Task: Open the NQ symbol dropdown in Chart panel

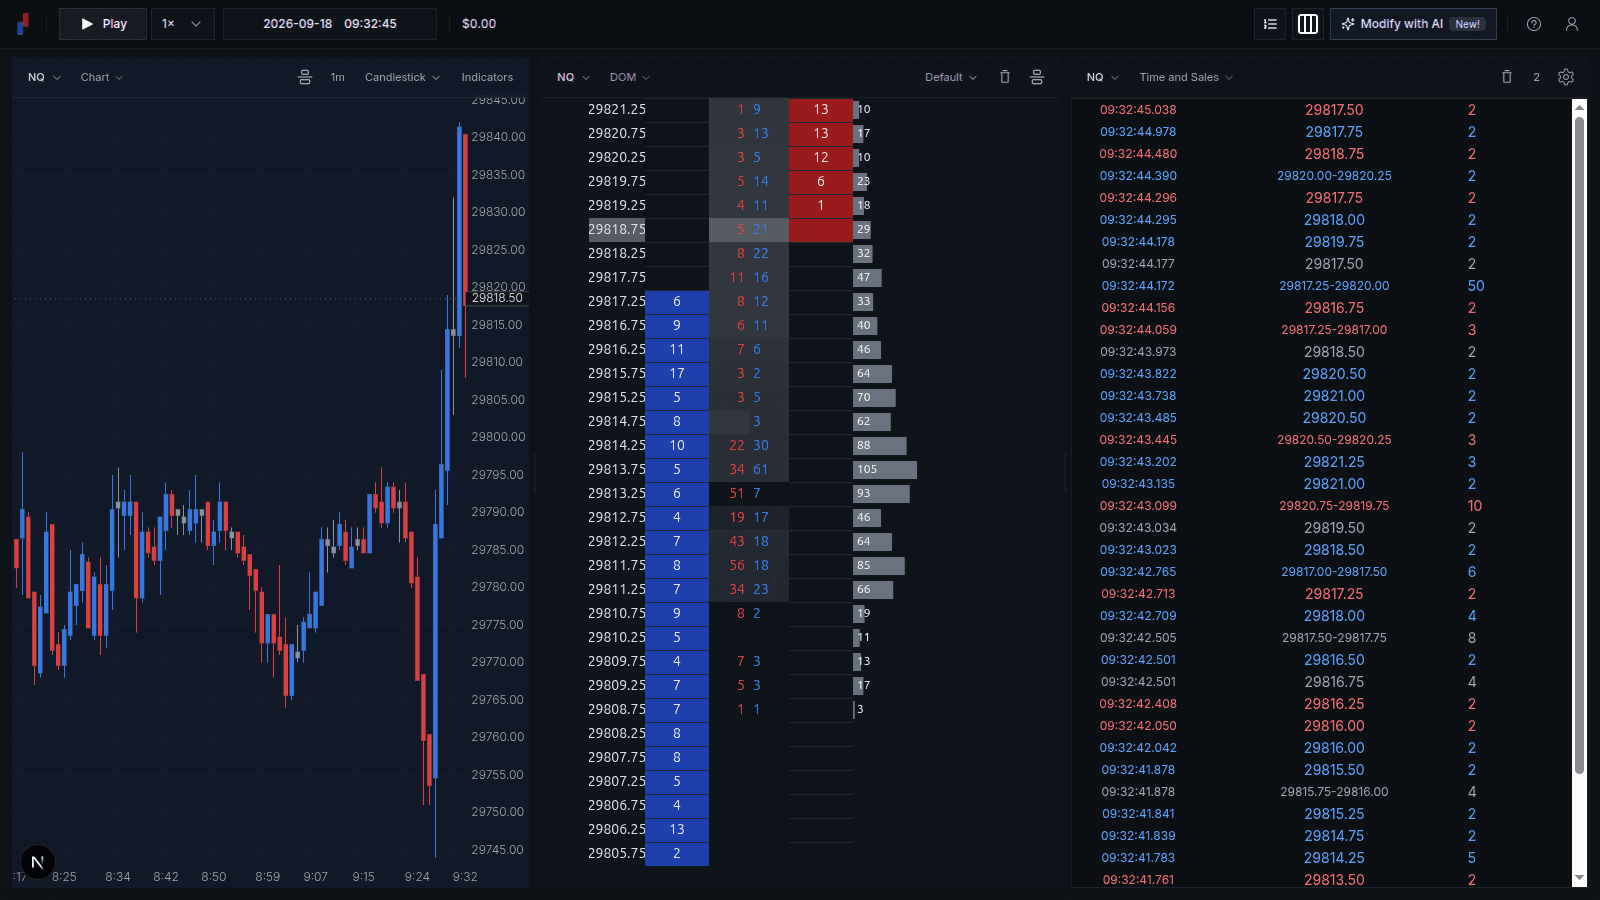Action: click(x=44, y=77)
